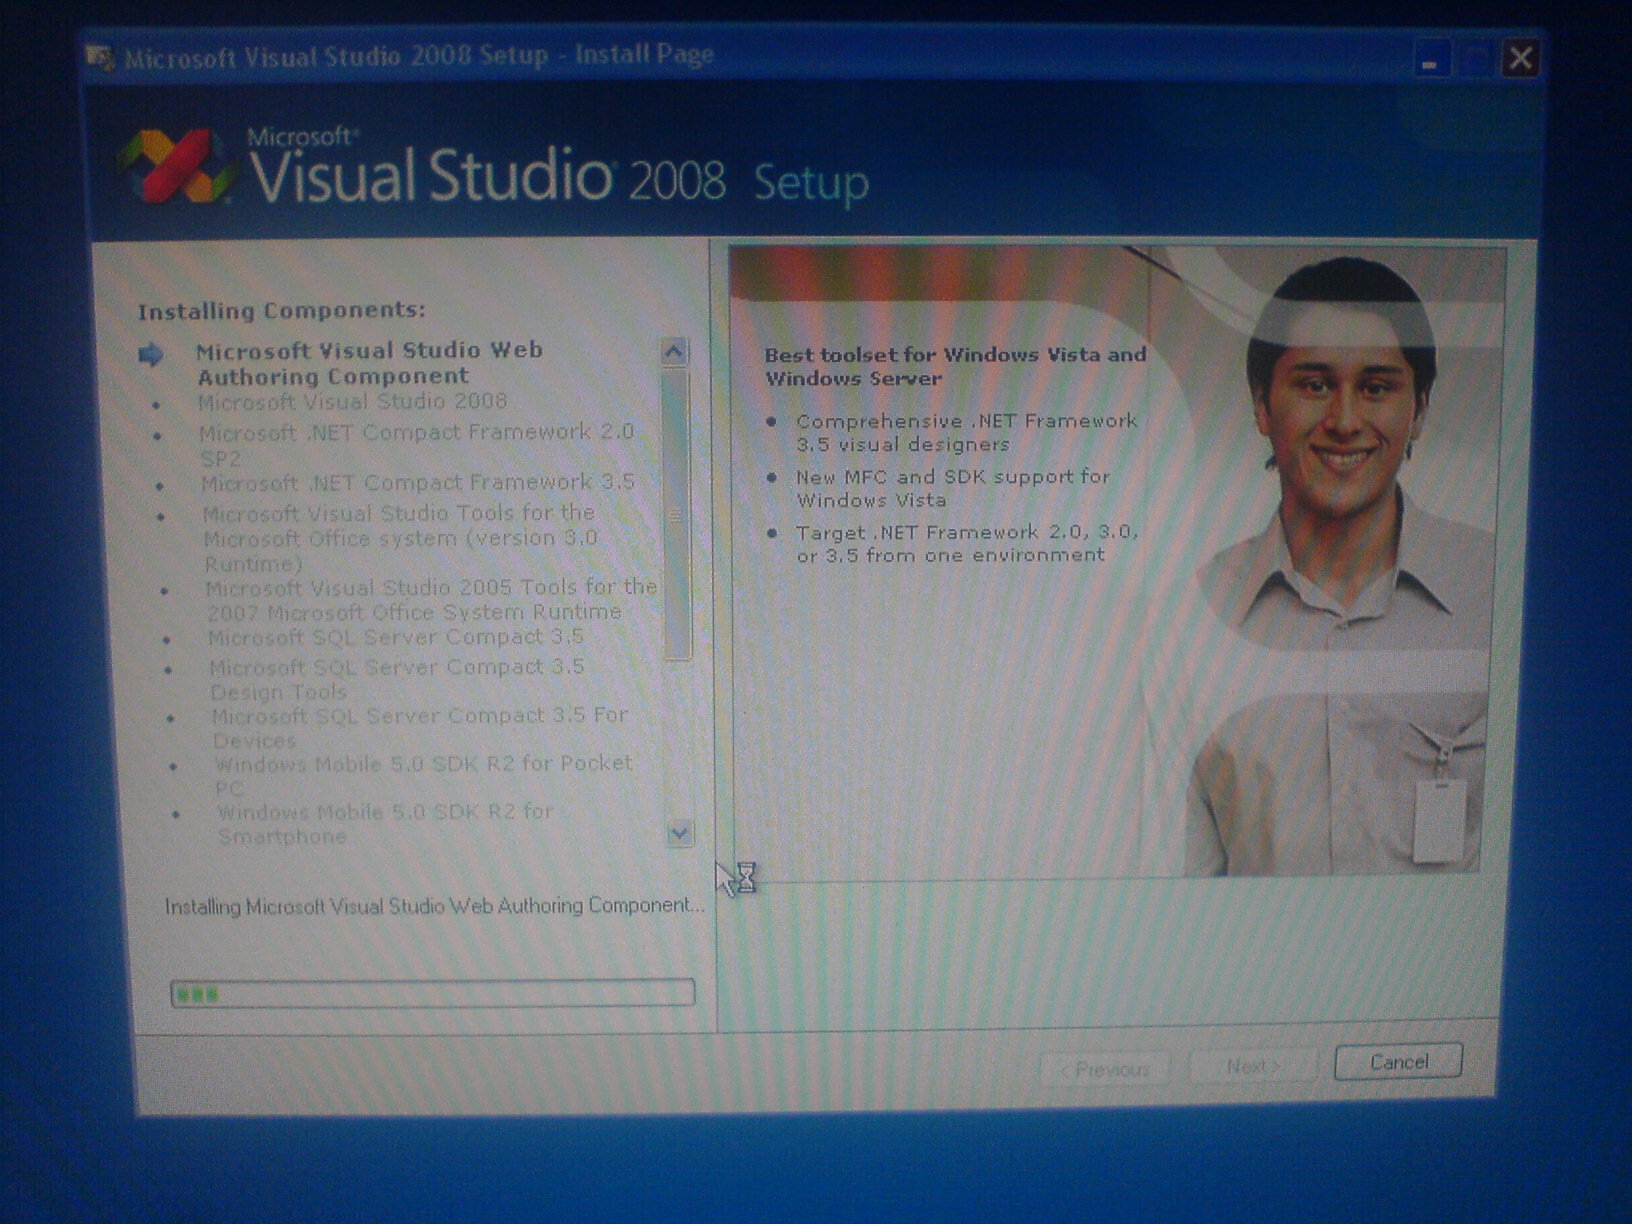1632x1224 pixels.
Task: Select Microsoft .NET Compact Framework 3.5 entry
Action: click(417, 483)
